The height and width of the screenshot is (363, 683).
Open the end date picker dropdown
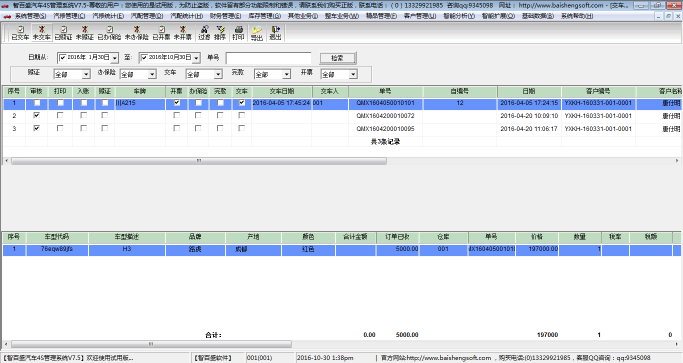(196, 58)
